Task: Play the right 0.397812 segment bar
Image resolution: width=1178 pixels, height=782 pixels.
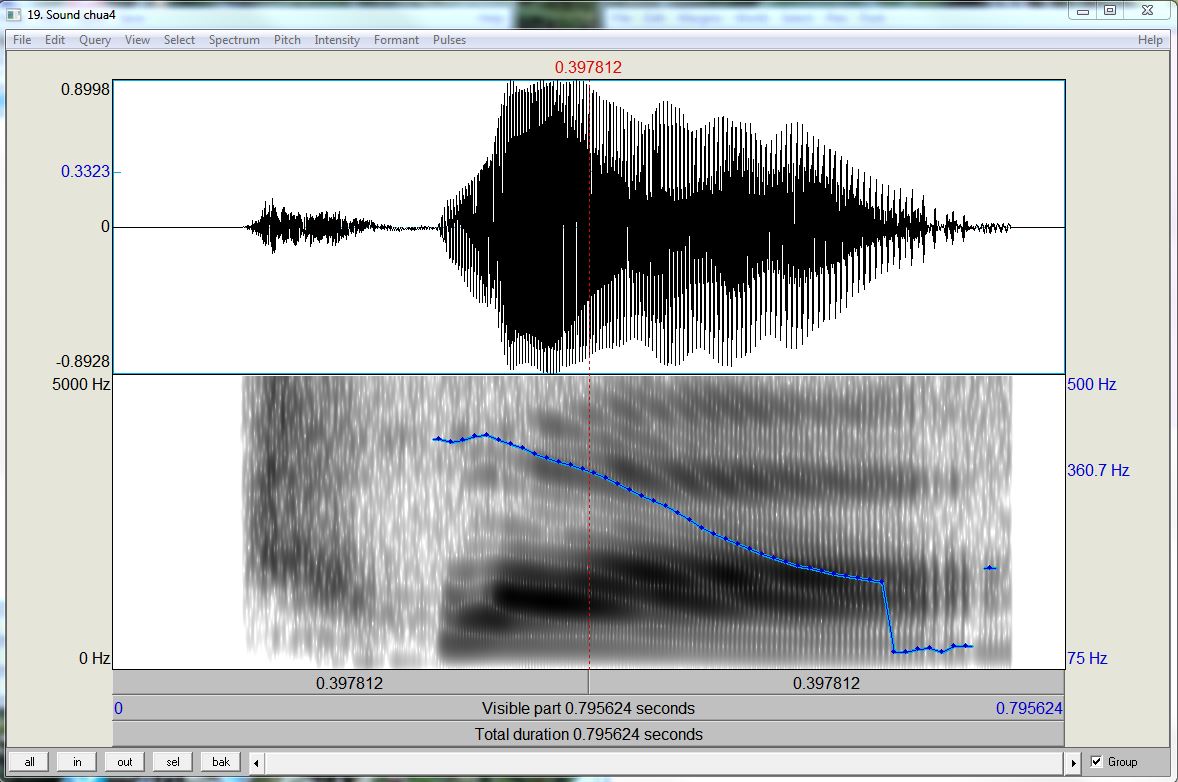Action: pyautogui.click(x=826, y=683)
